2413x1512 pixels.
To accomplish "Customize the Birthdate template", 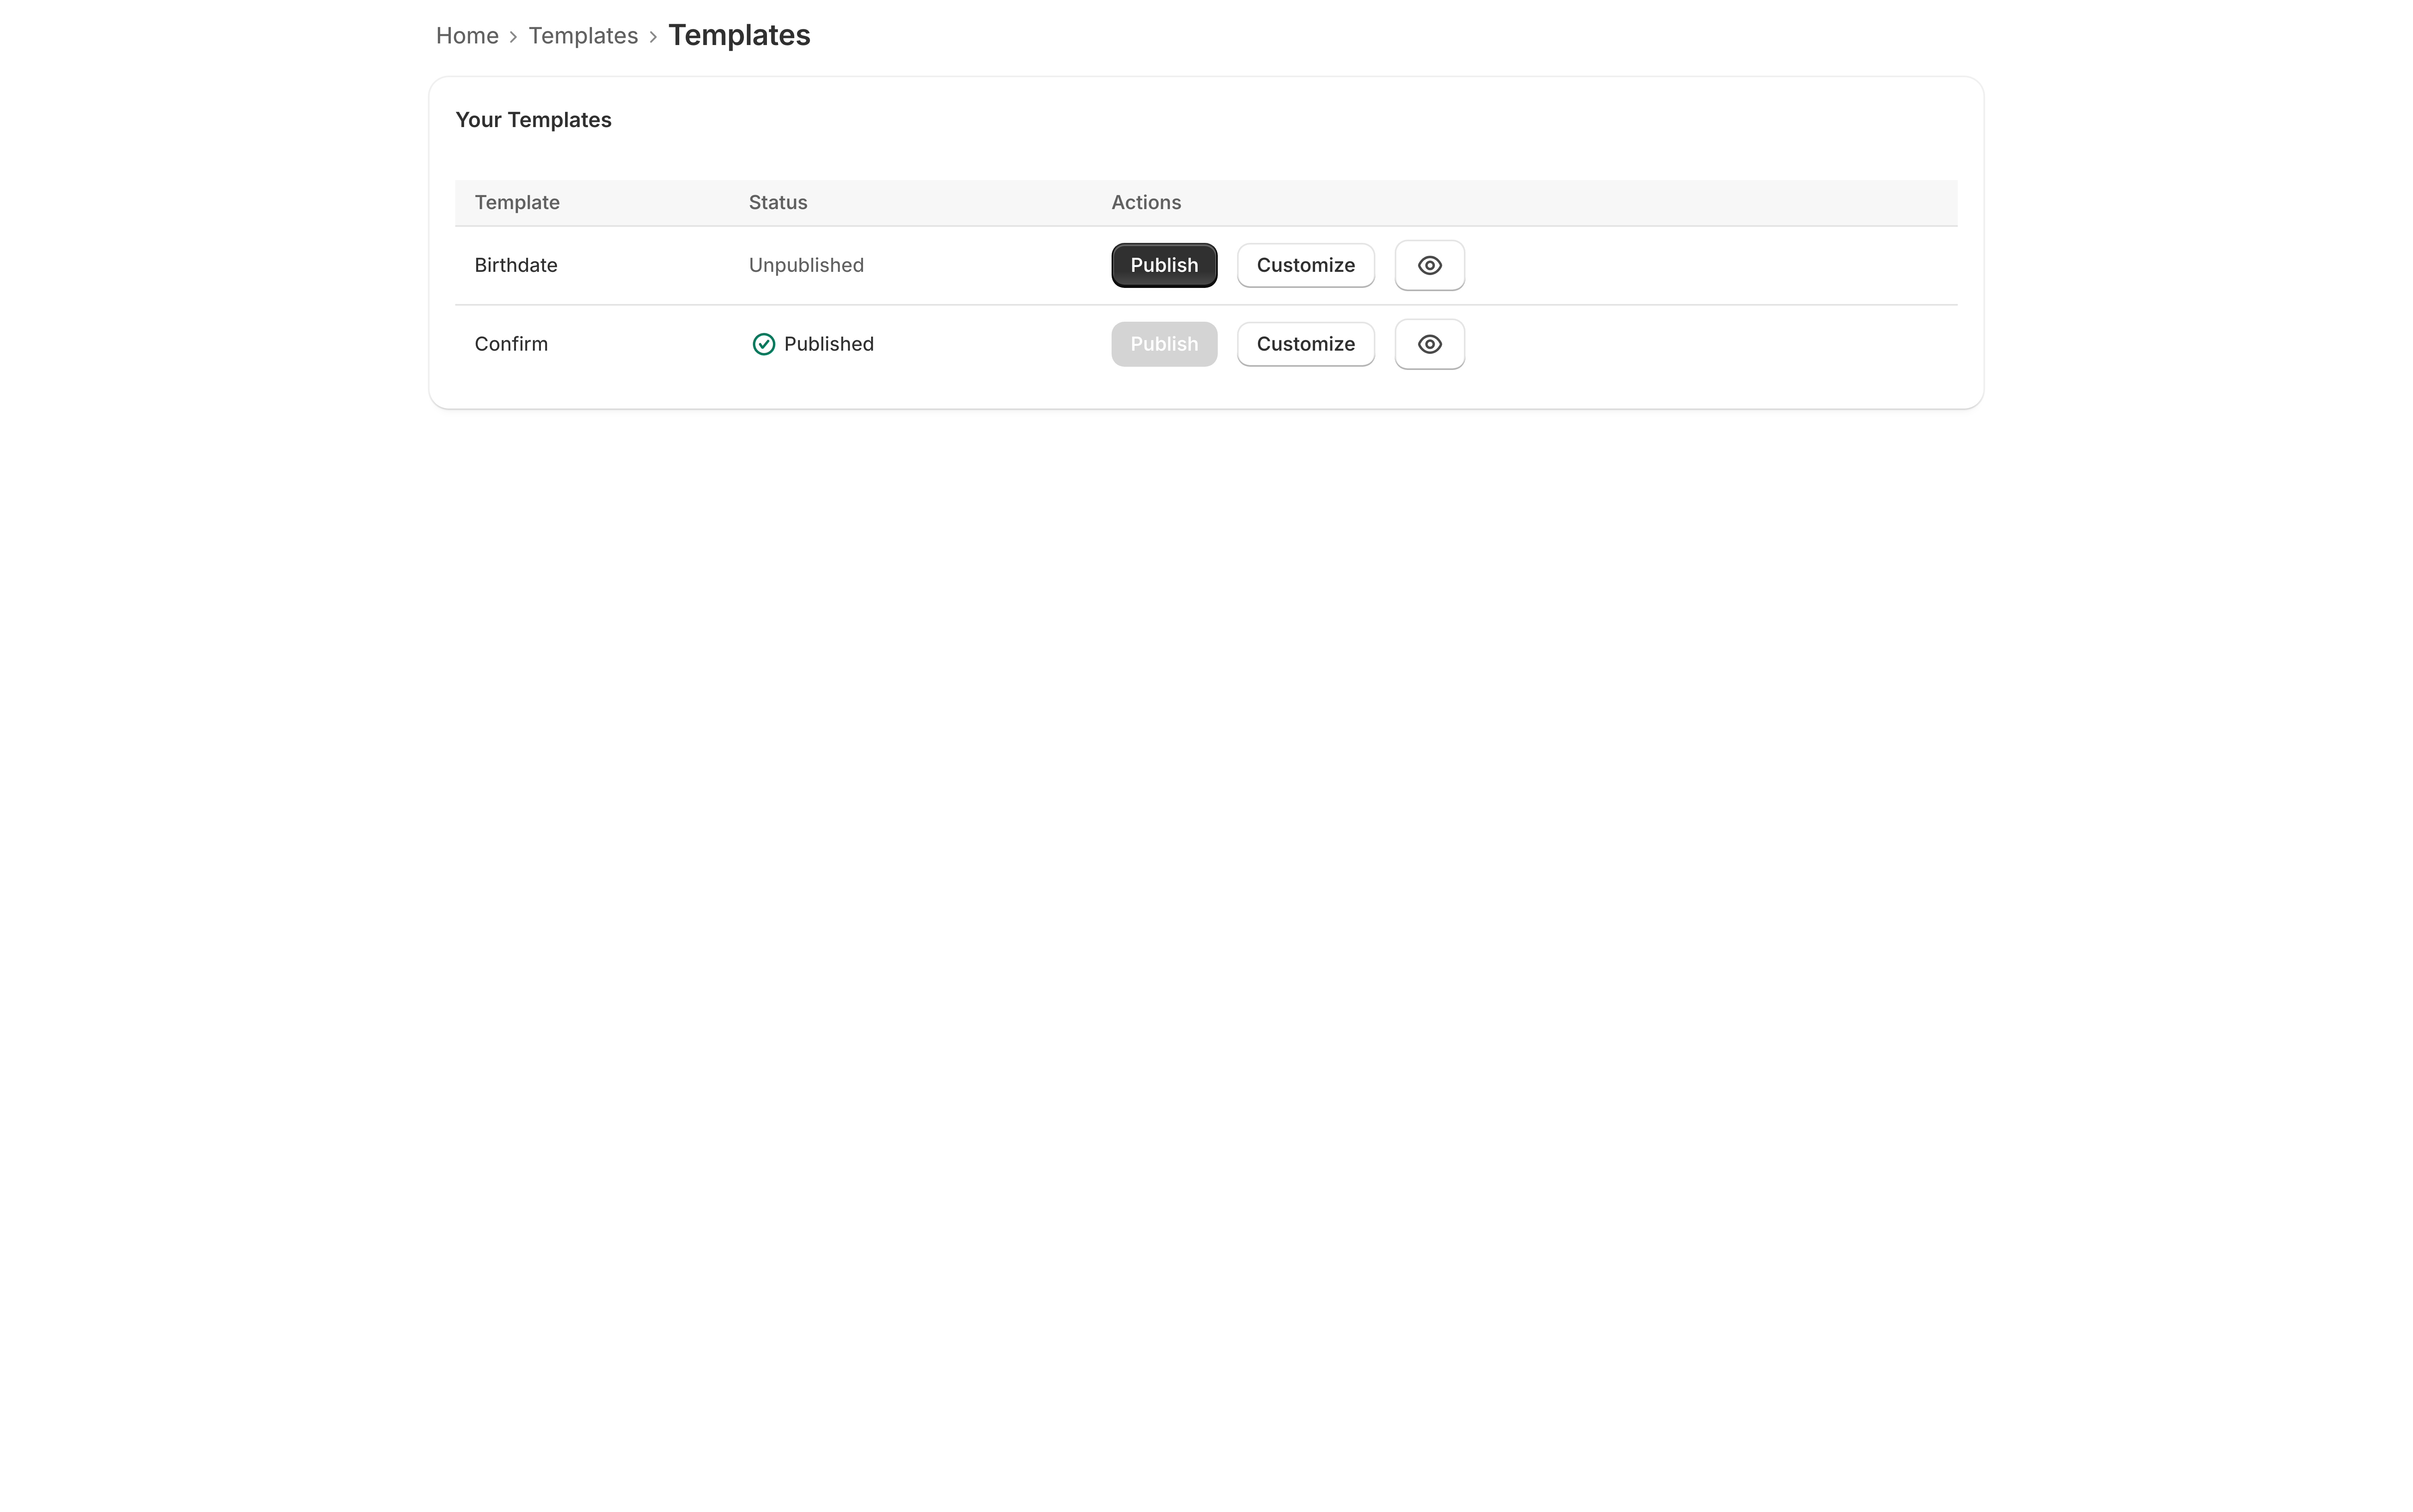I will 1305,265.
